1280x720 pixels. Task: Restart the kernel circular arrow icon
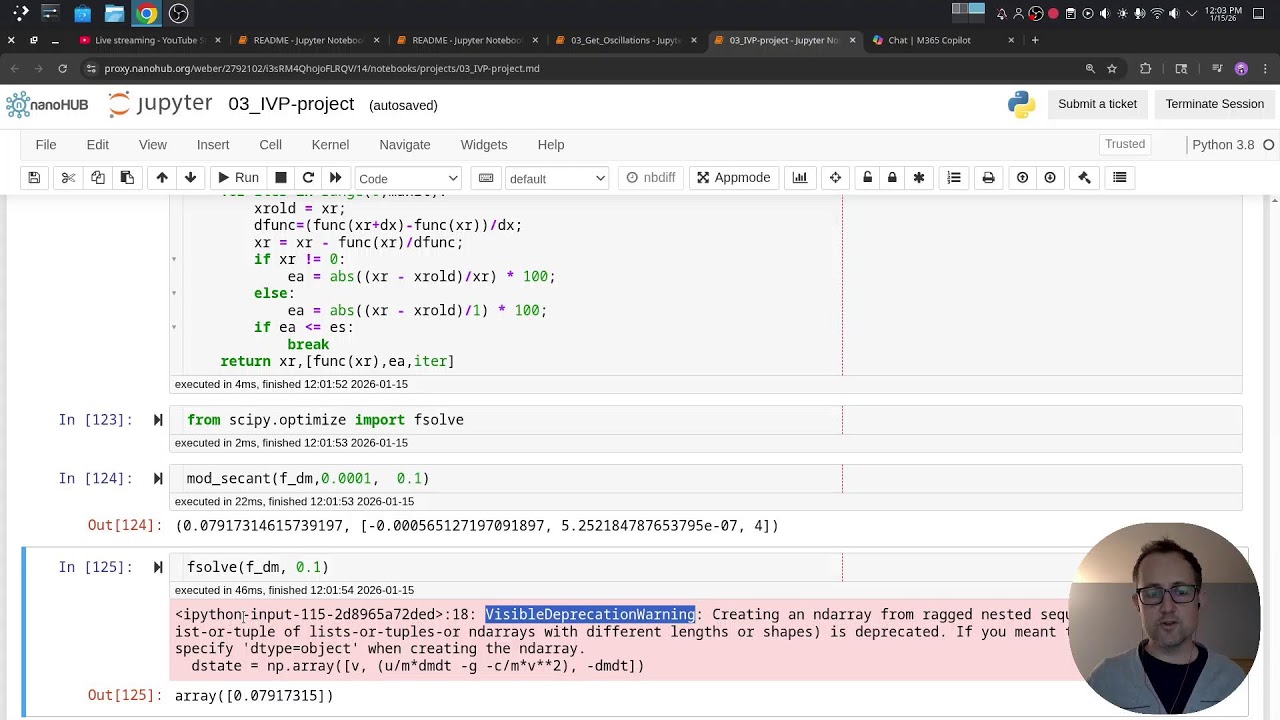tap(308, 178)
